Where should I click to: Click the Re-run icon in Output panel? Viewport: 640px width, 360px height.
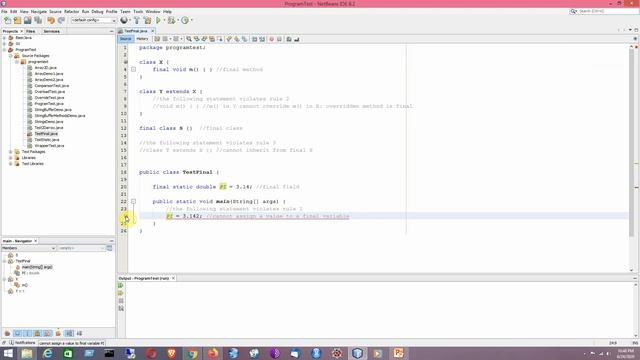[x=121, y=285]
